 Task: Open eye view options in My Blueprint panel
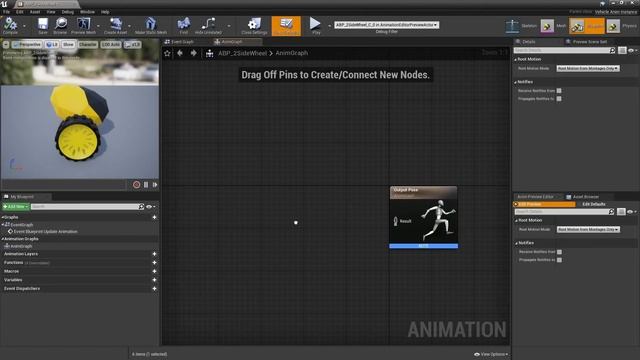[x=151, y=207]
